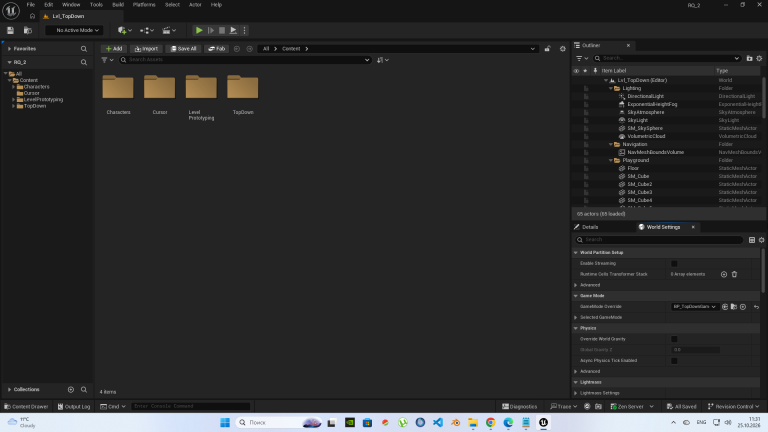
Task: Add element to Runtime Cells Transformer Stack
Action: [724, 274]
